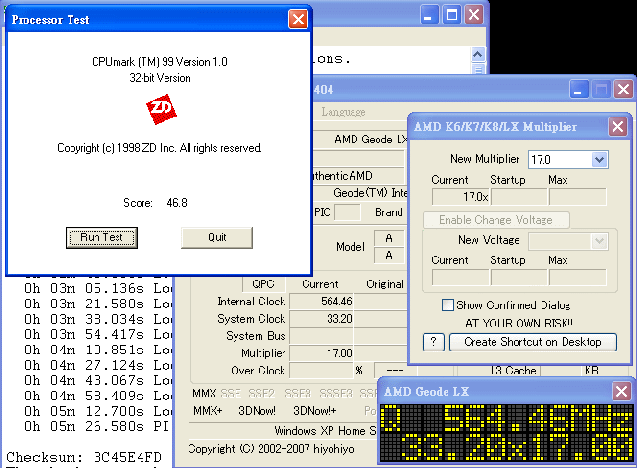Viewport: 637px width, 468px height.
Task: Open the New Multiplier dropdown
Action: (x=599, y=159)
